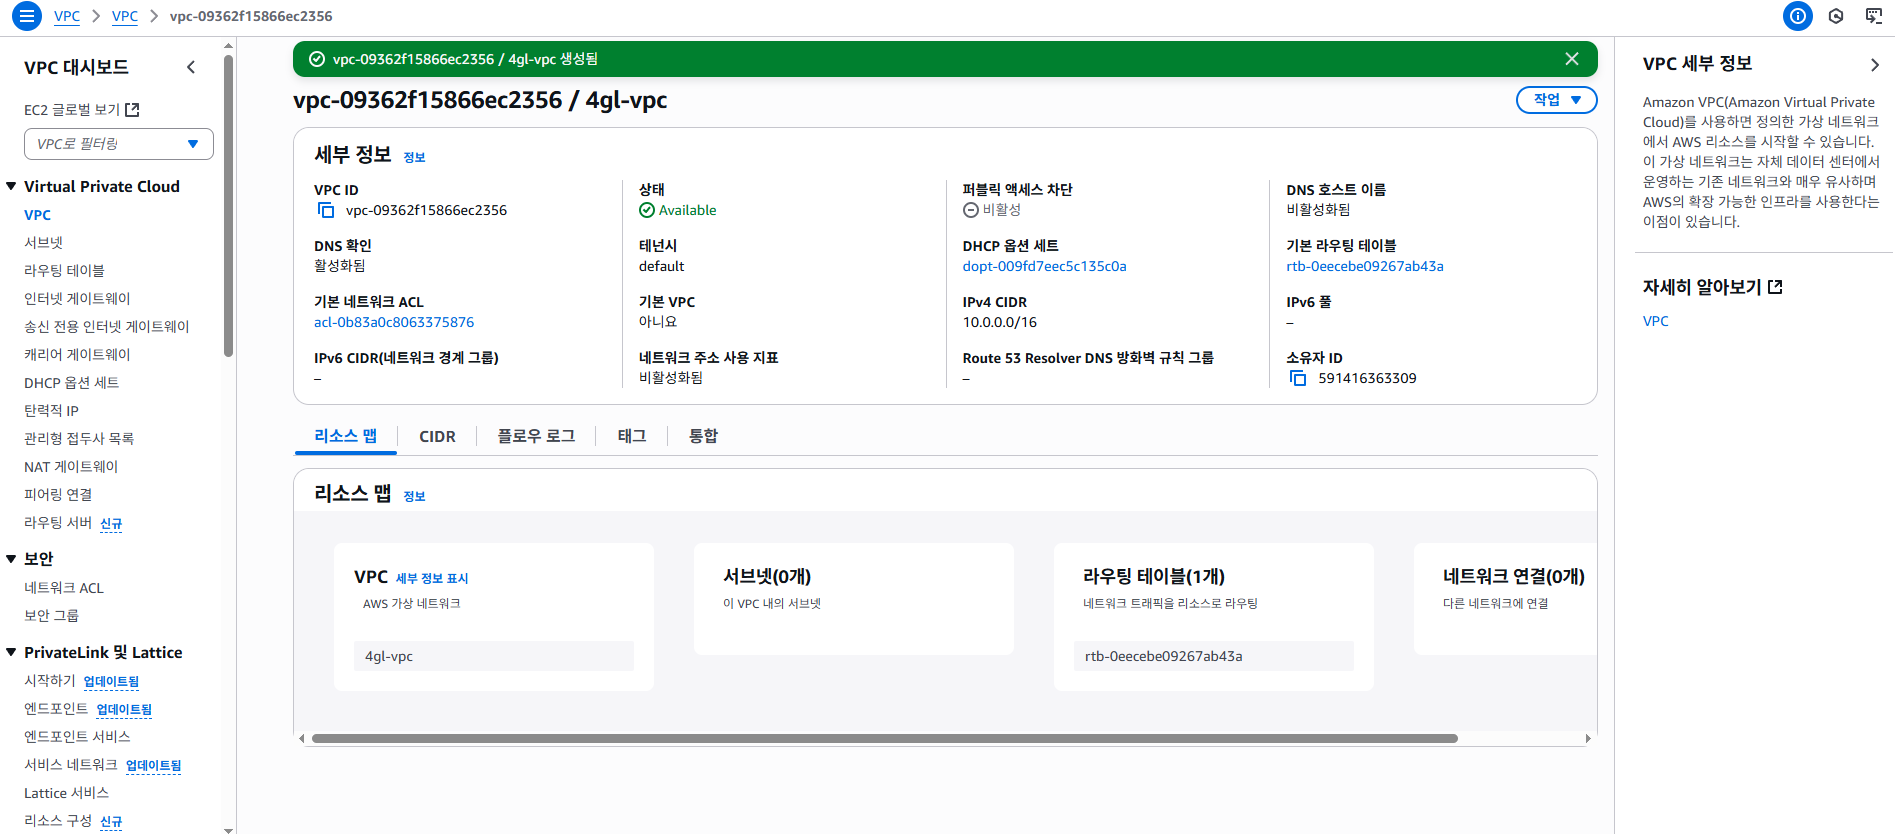This screenshot has height=834, width=1895.
Task: Open 인터넷 게이트웨이 in sidebar
Action: tap(77, 299)
